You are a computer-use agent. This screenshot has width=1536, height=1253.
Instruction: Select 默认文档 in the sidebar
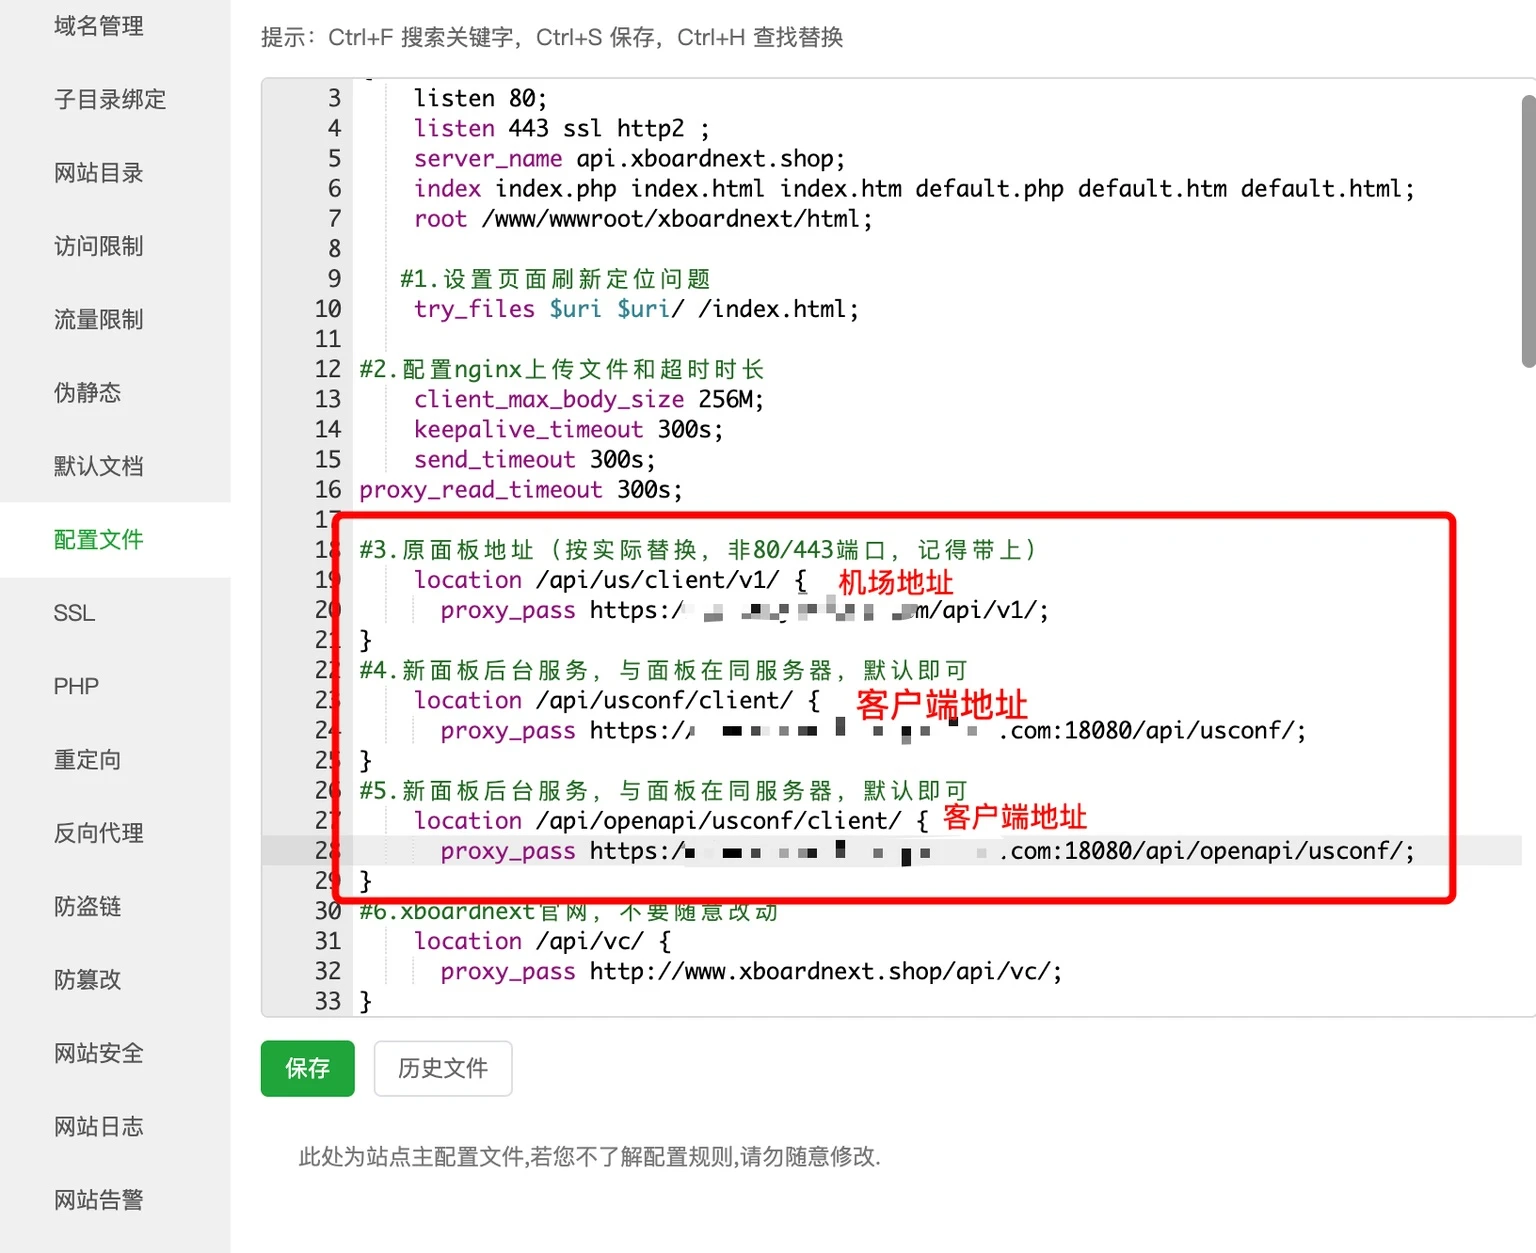point(98,466)
